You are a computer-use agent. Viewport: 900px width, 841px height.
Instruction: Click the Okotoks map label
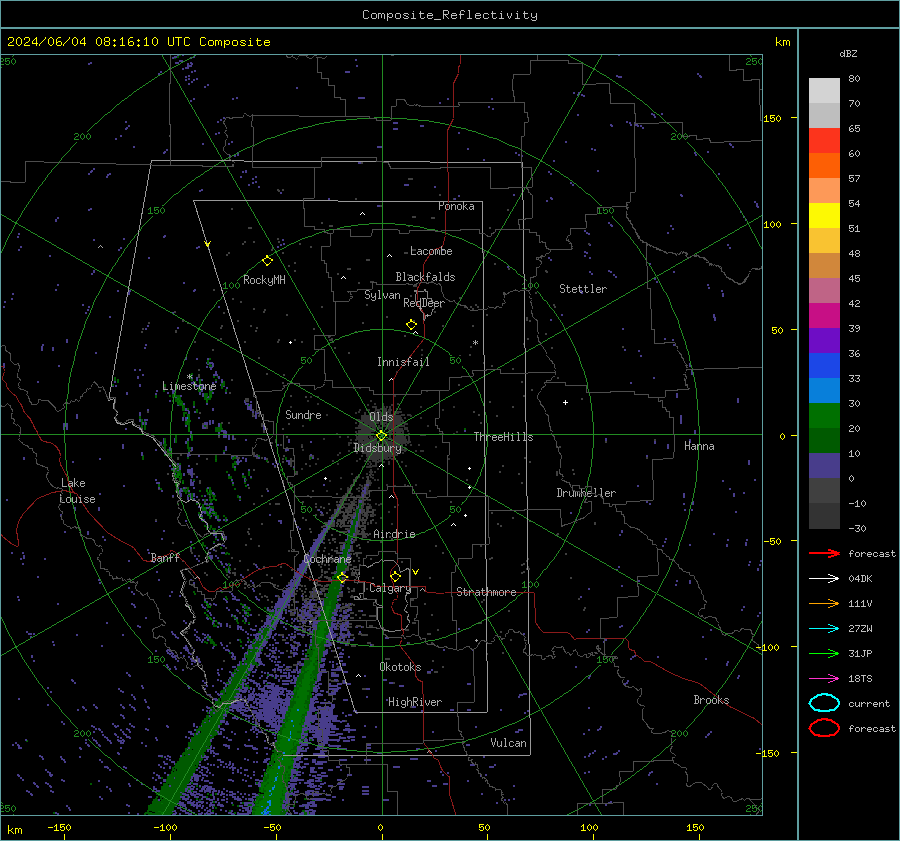(400, 667)
